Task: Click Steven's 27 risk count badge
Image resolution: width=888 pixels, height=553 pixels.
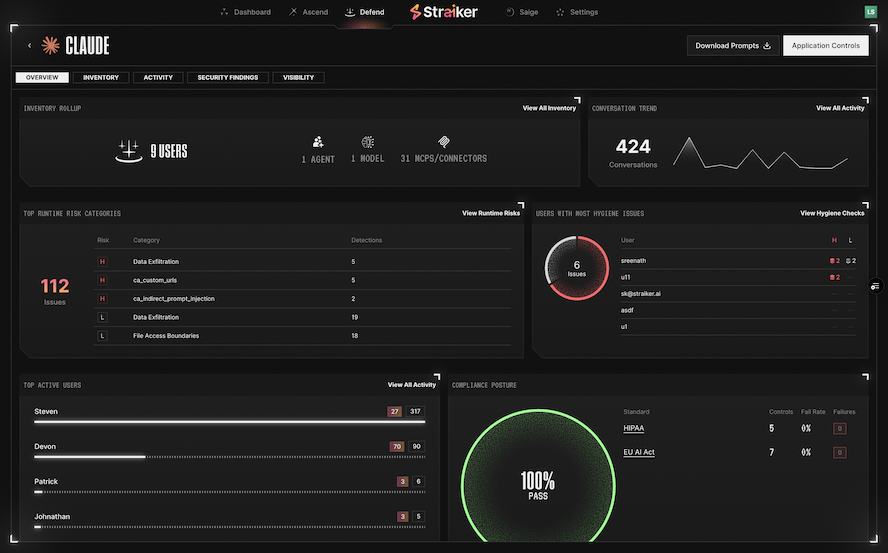Action: point(395,411)
